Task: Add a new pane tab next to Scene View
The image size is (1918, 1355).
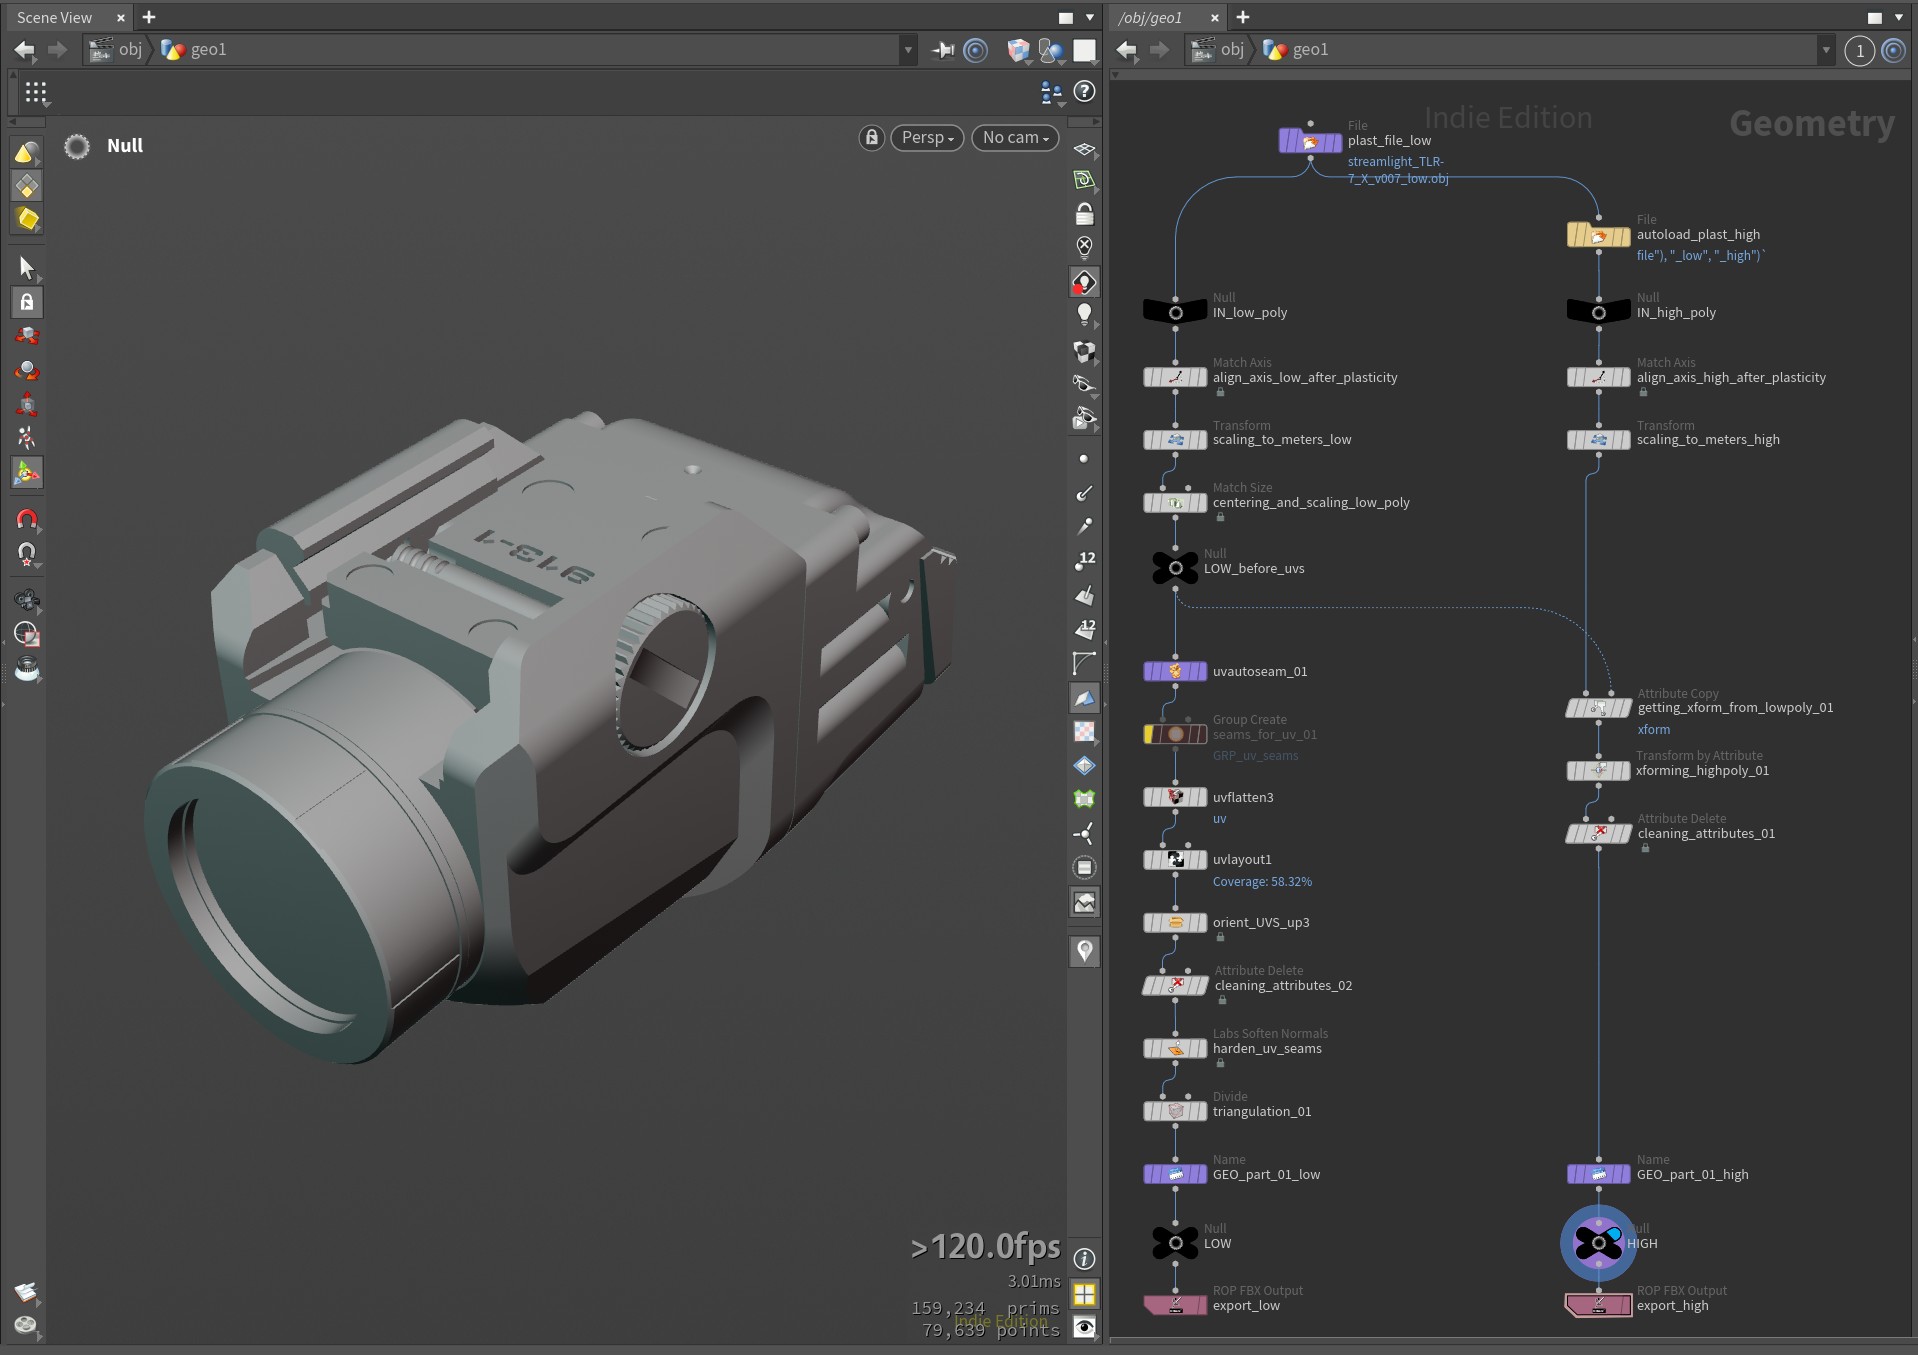Action: tap(149, 17)
